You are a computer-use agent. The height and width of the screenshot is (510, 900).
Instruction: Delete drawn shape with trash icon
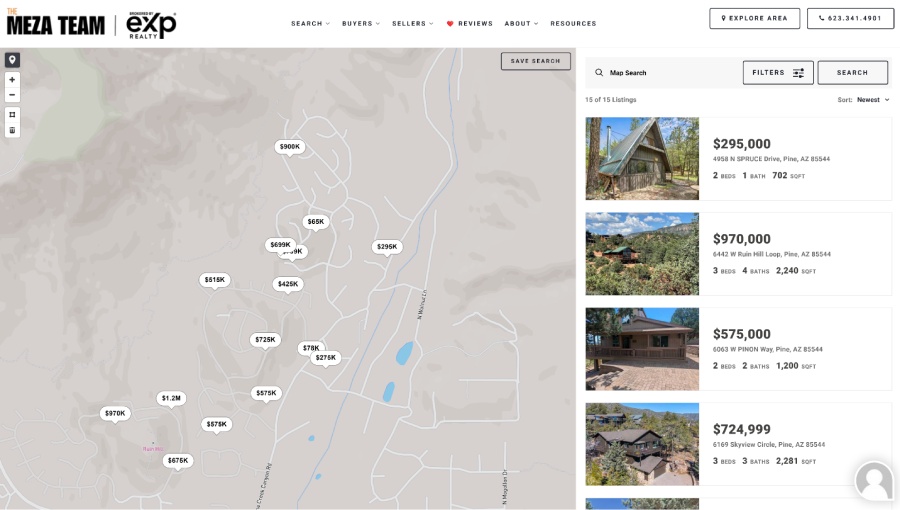click(x=12, y=130)
